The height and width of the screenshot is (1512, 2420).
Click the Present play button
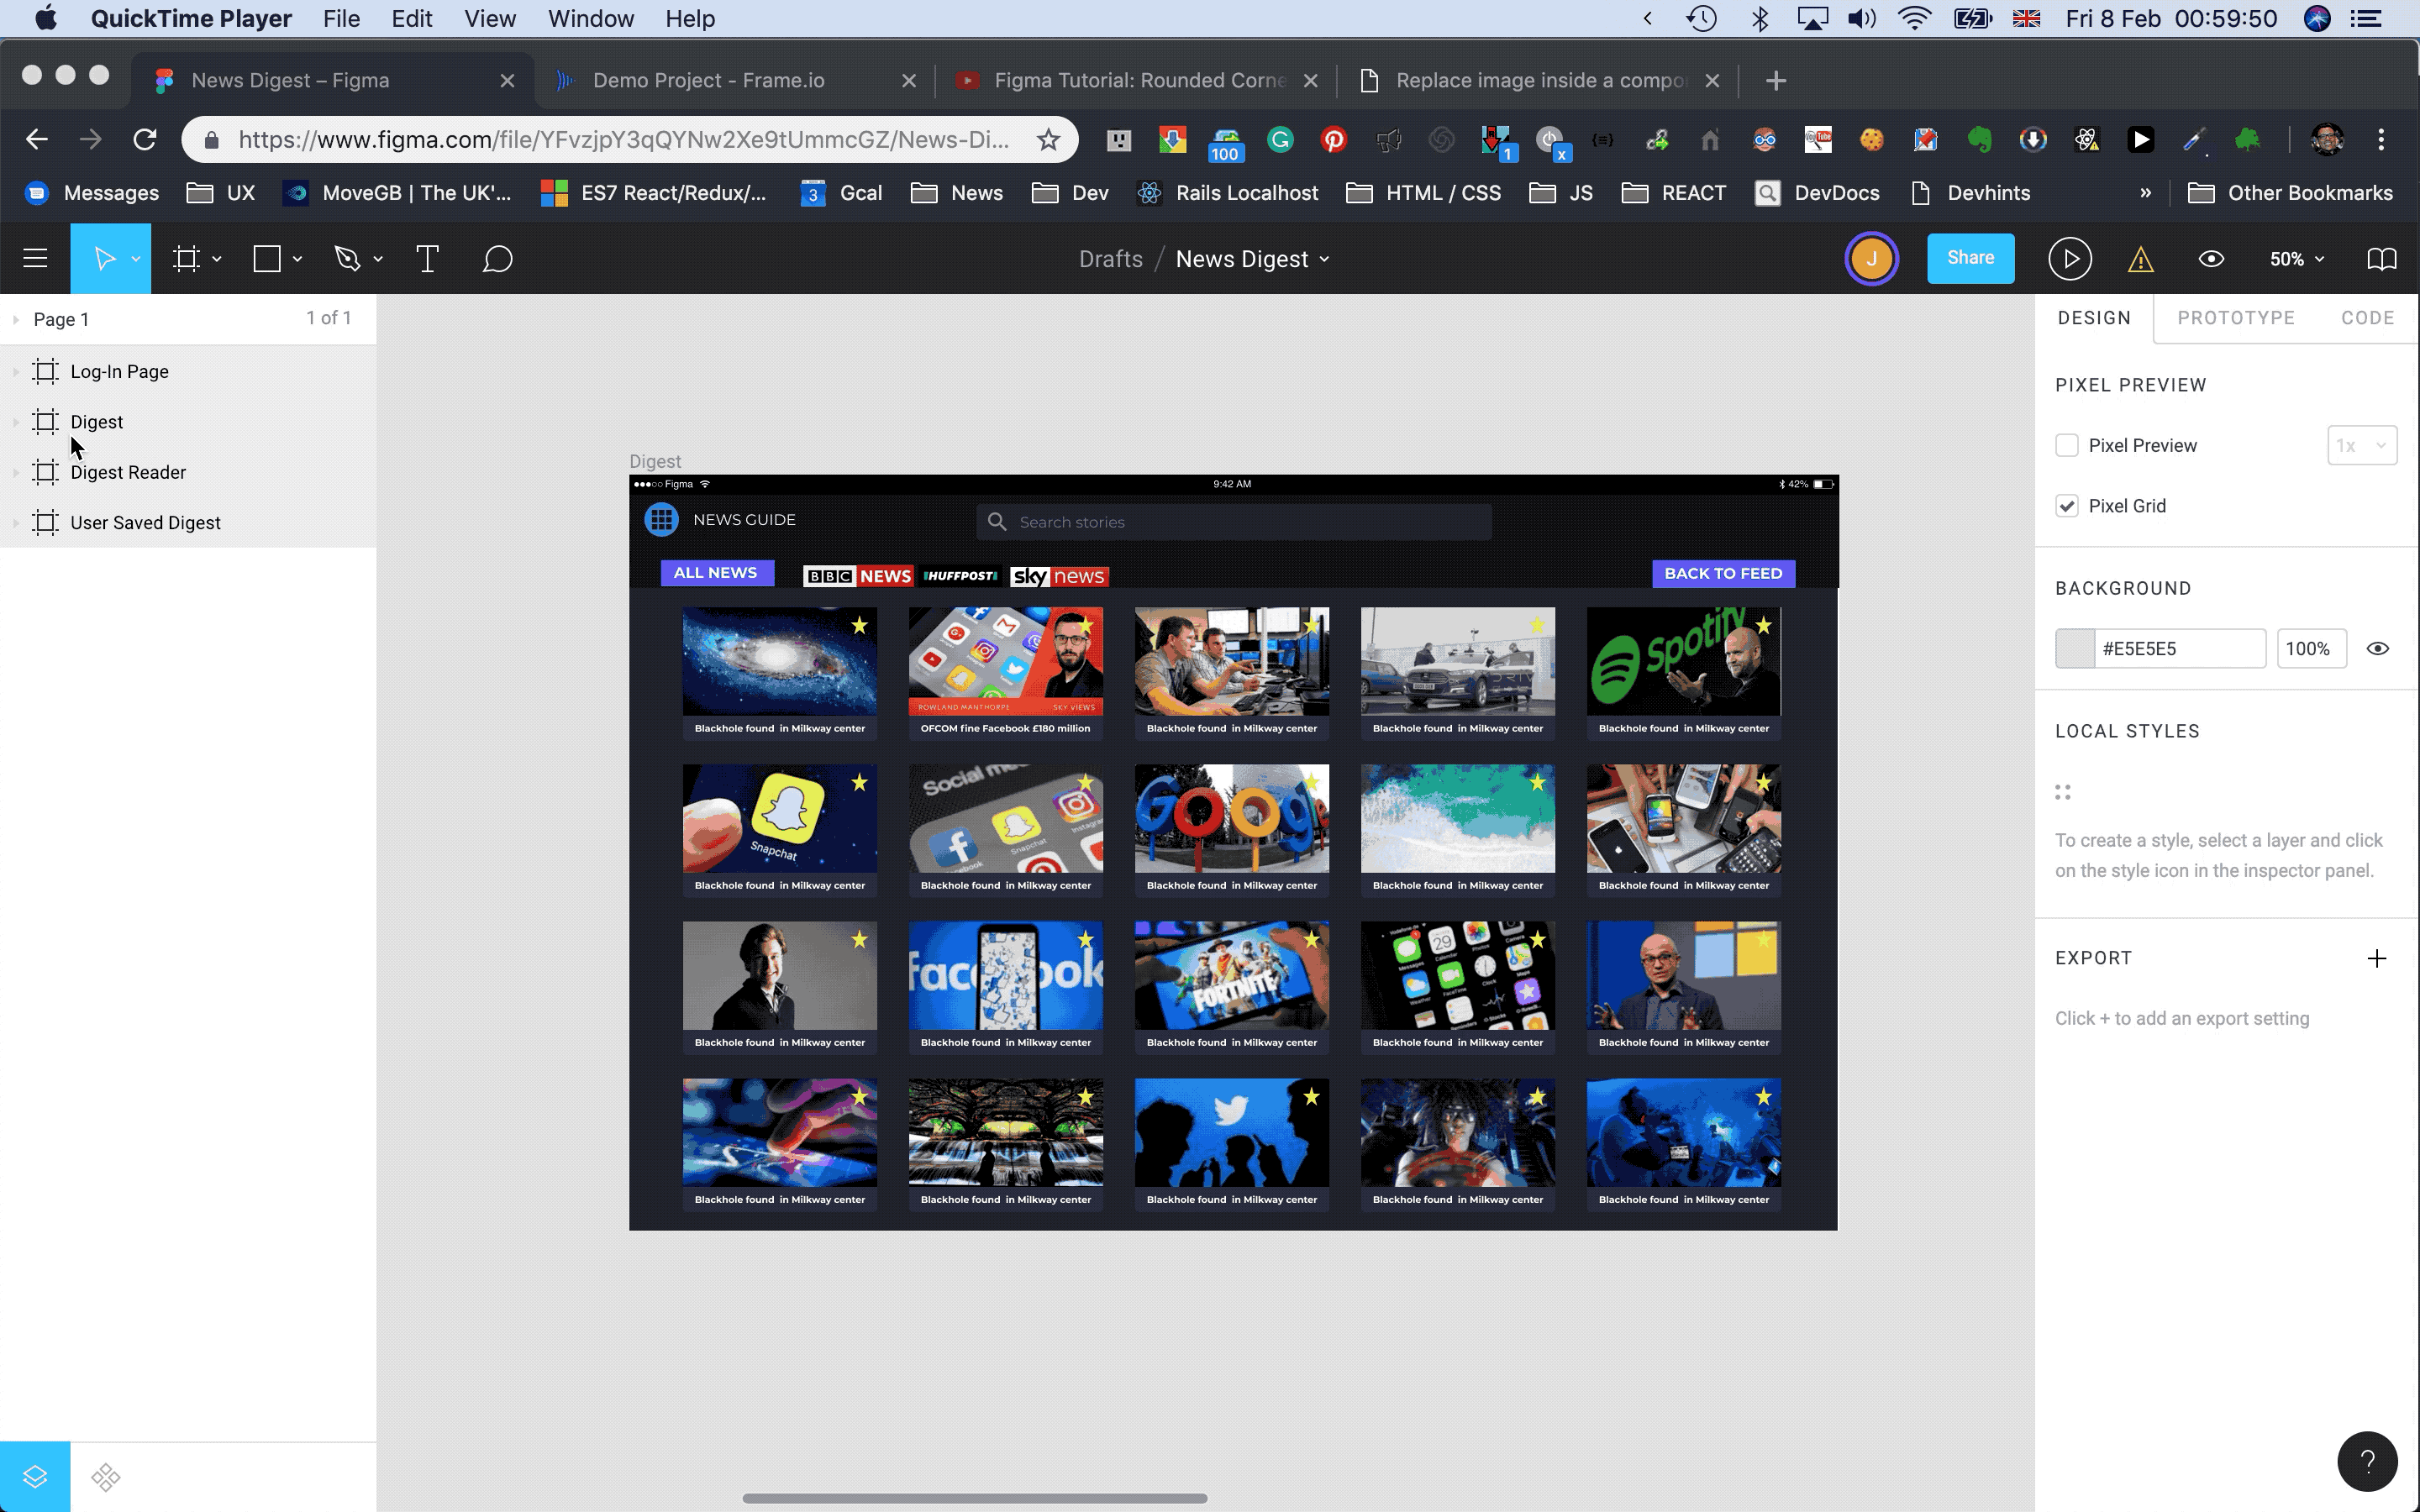click(2070, 259)
